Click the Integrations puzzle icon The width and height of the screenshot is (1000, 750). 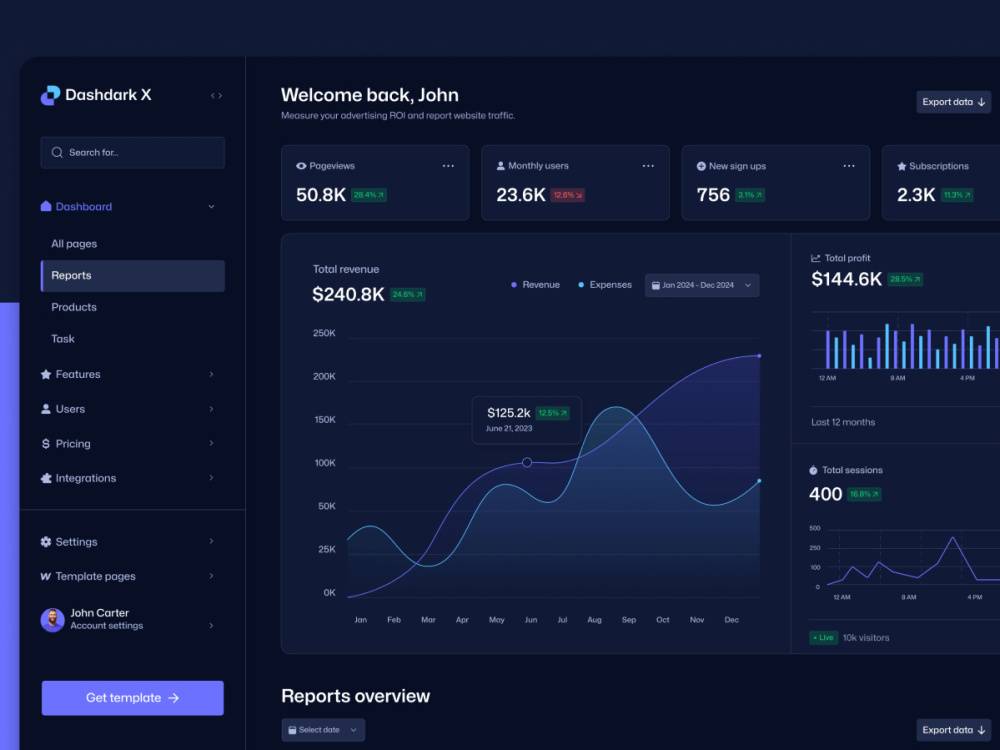46,478
